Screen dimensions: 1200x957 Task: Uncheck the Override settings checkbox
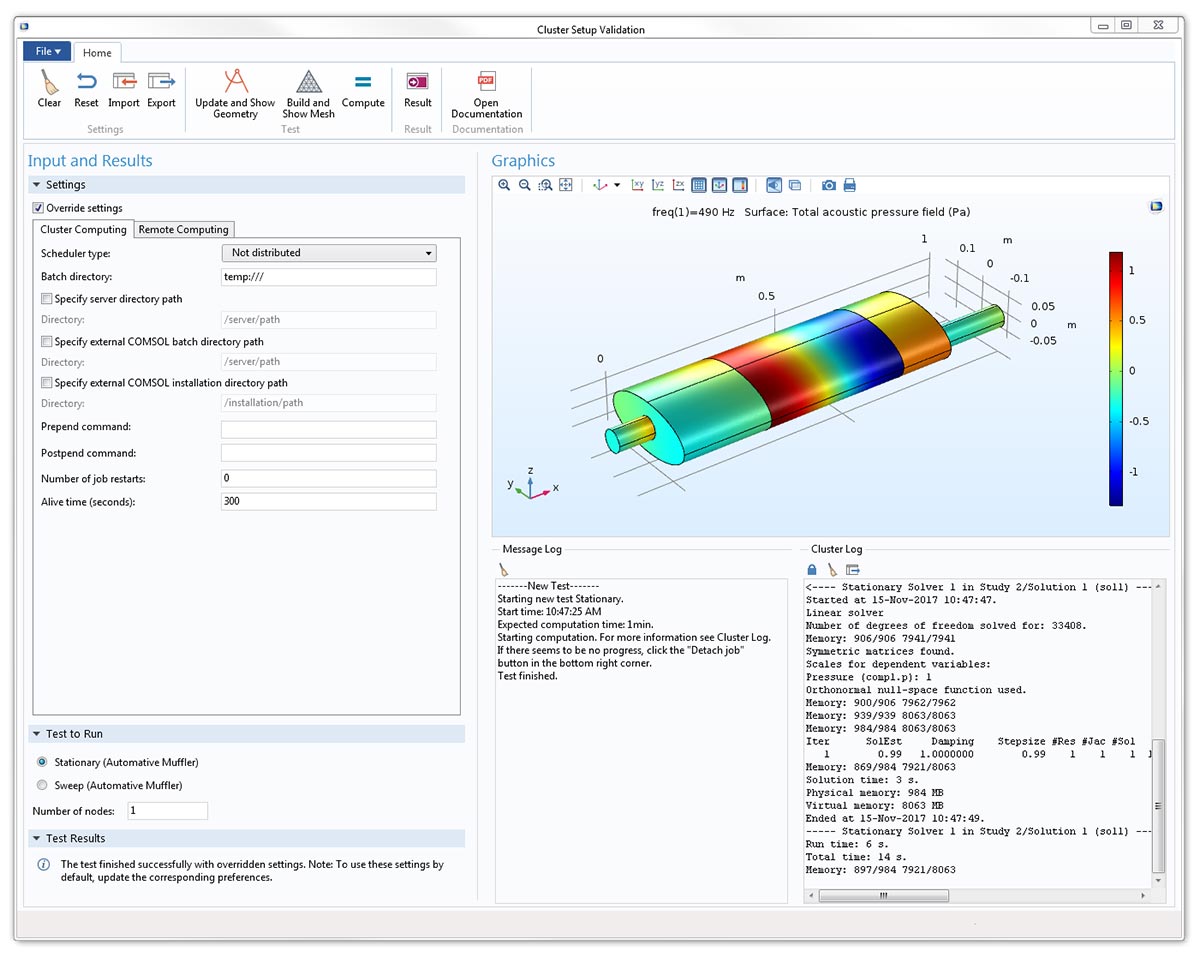tap(38, 208)
